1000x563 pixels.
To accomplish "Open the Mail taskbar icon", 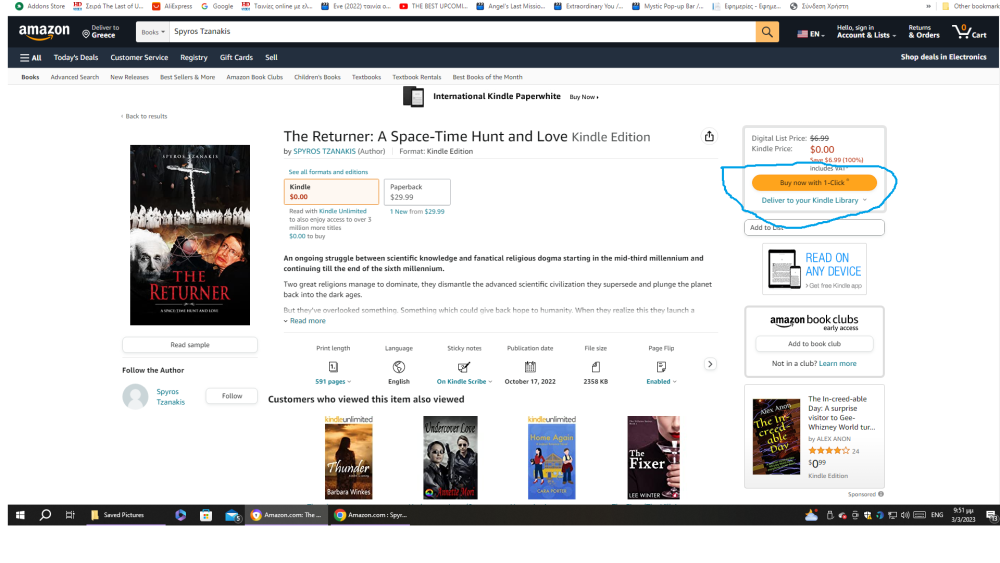I will tap(232, 515).
